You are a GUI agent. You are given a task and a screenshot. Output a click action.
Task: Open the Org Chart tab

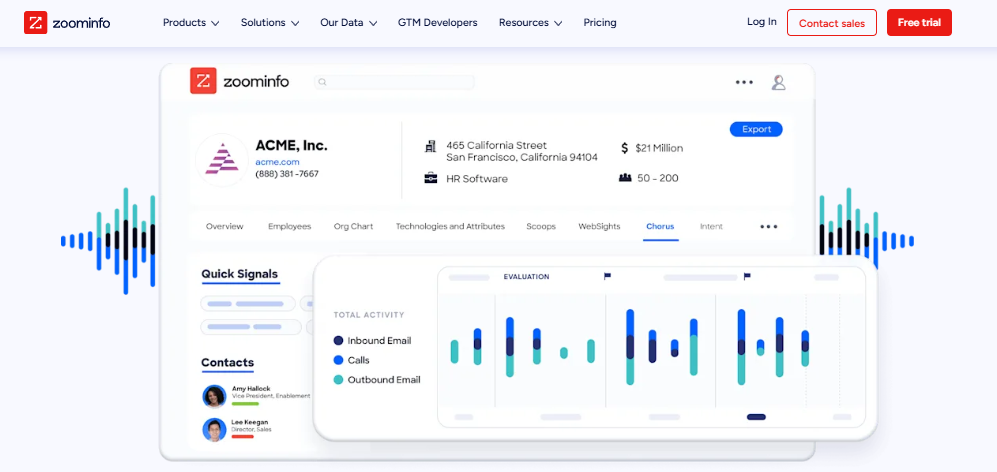(x=354, y=226)
